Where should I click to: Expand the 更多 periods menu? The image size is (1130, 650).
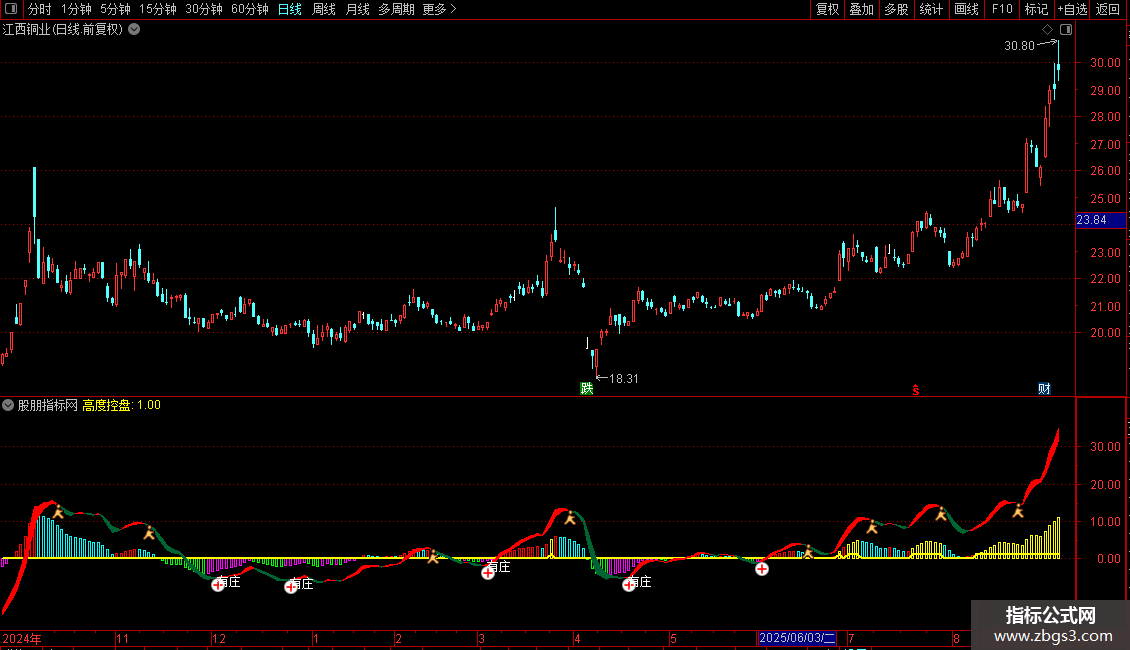coord(440,9)
